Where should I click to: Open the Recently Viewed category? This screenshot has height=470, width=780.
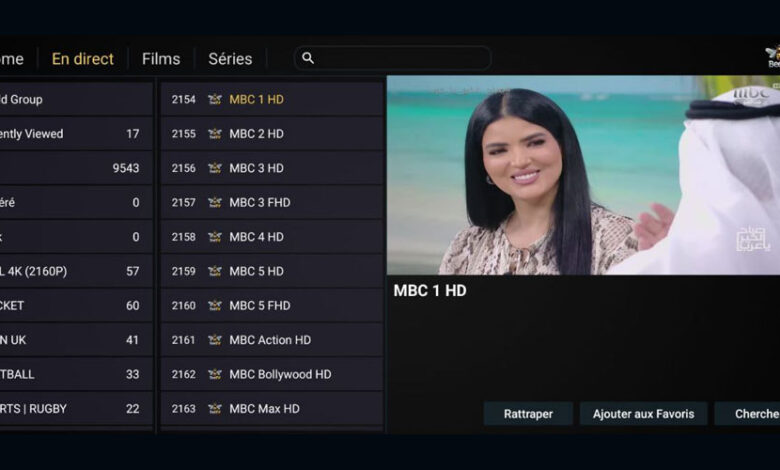point(75,134)
